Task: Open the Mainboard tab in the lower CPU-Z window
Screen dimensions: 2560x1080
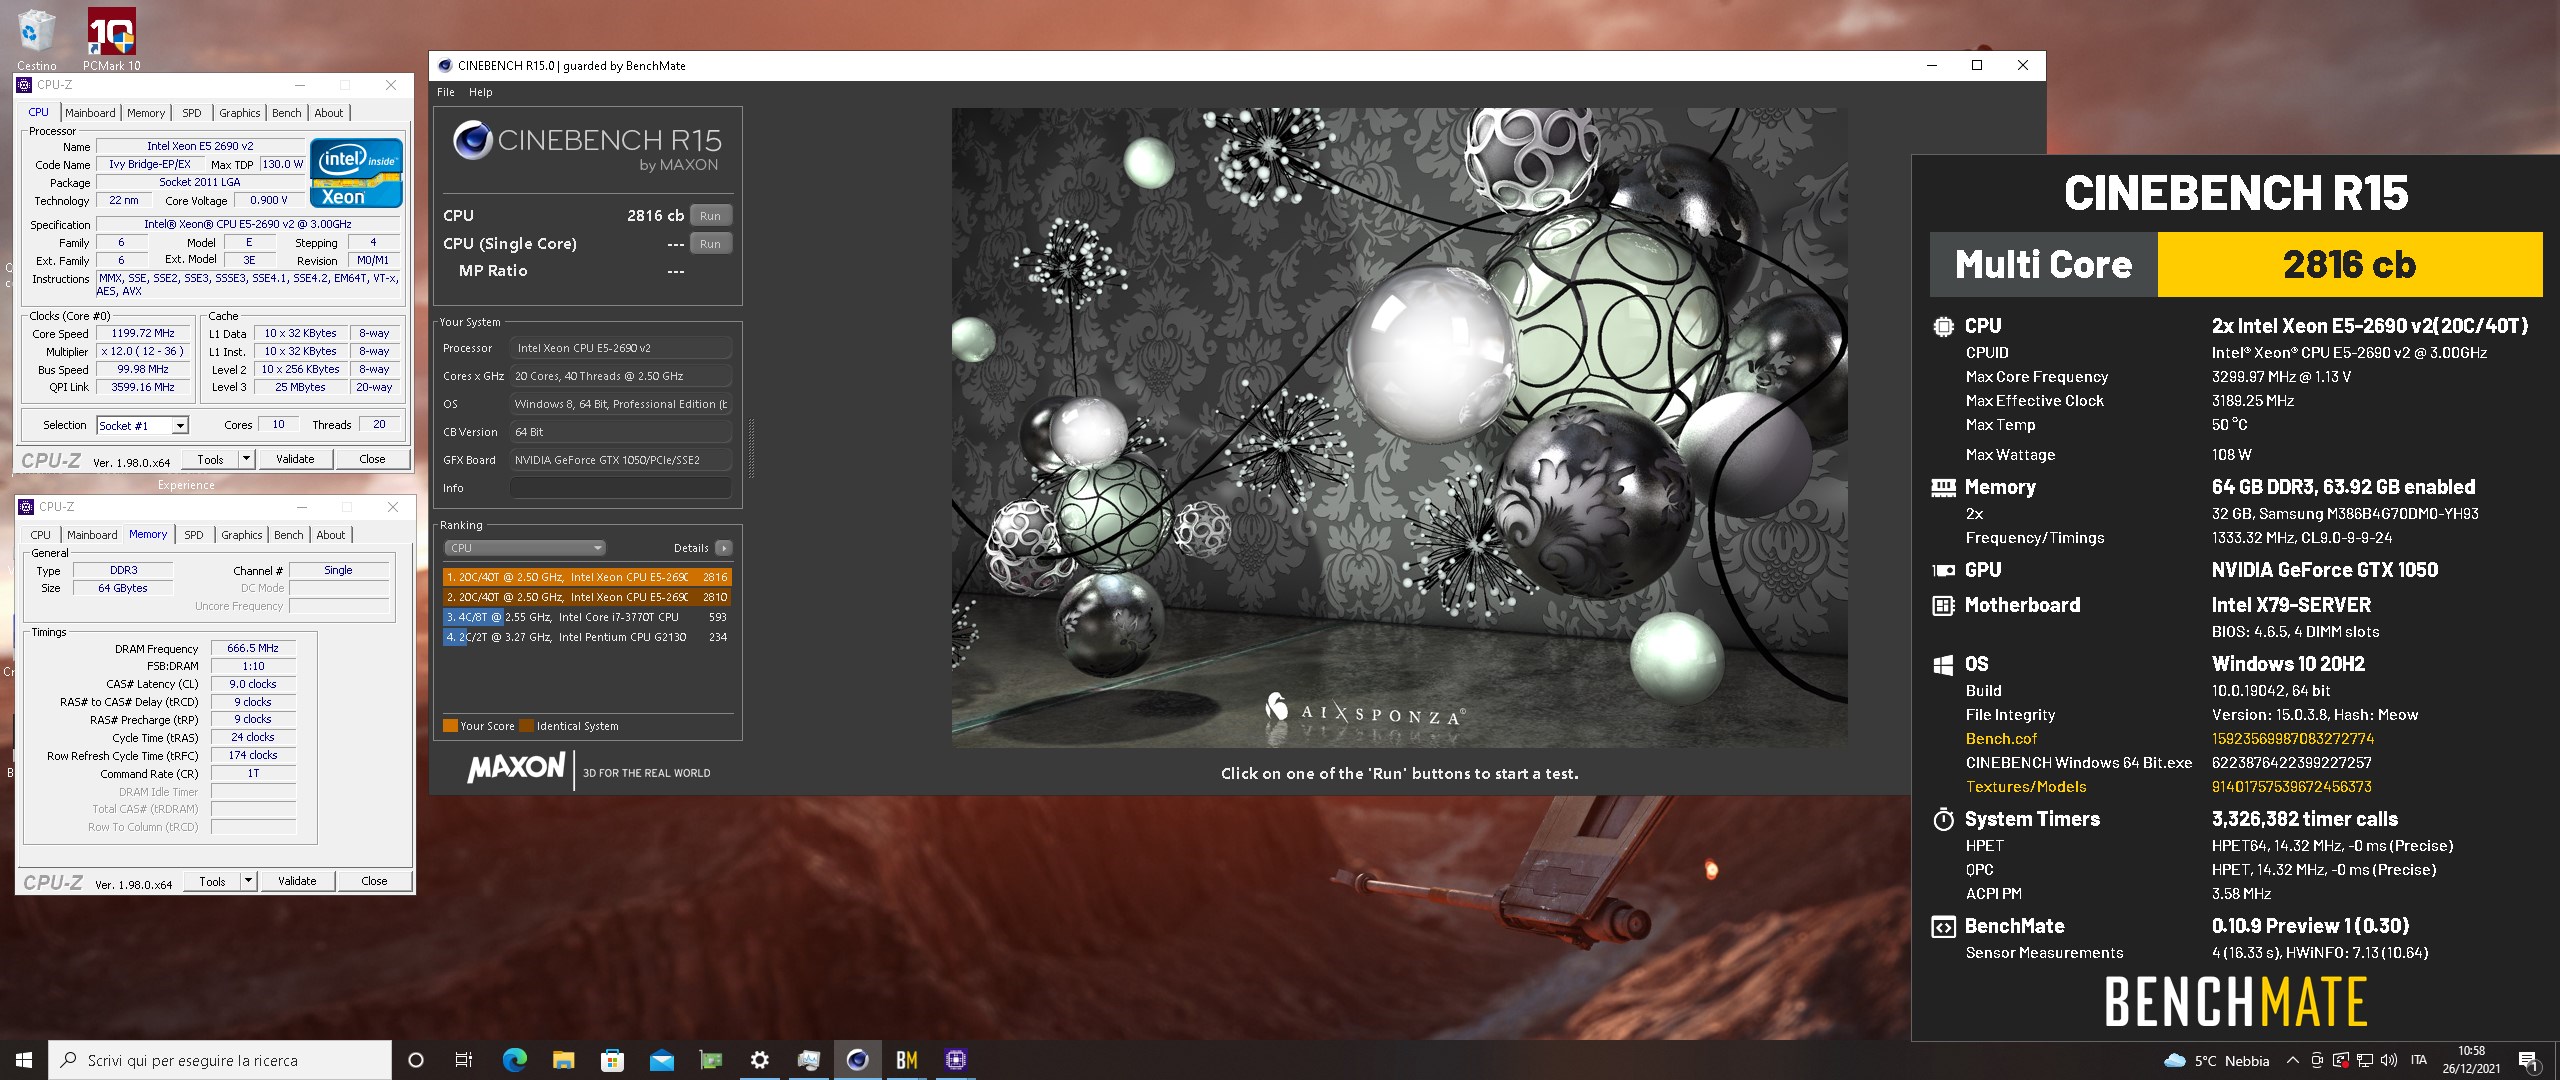Action: pos(92,535)
